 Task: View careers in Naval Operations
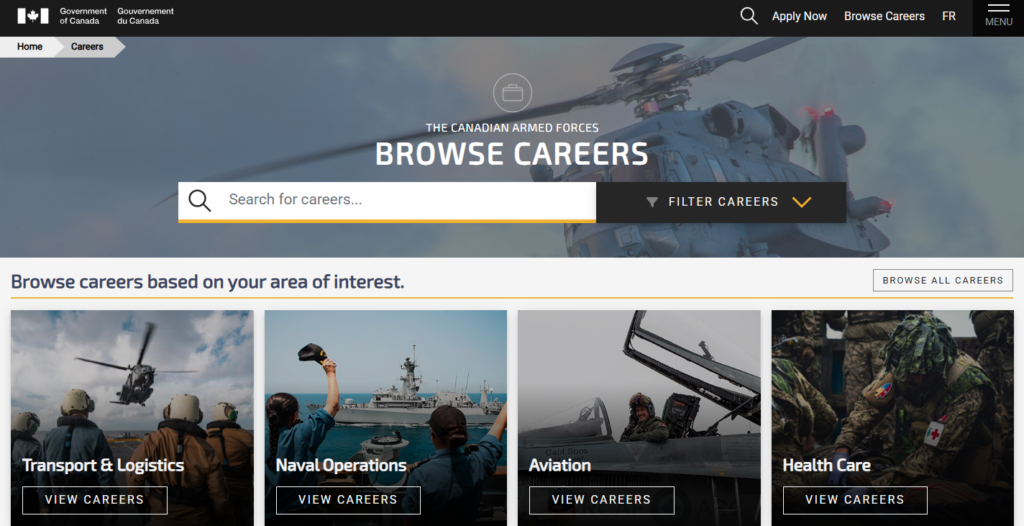pos(348,499)
